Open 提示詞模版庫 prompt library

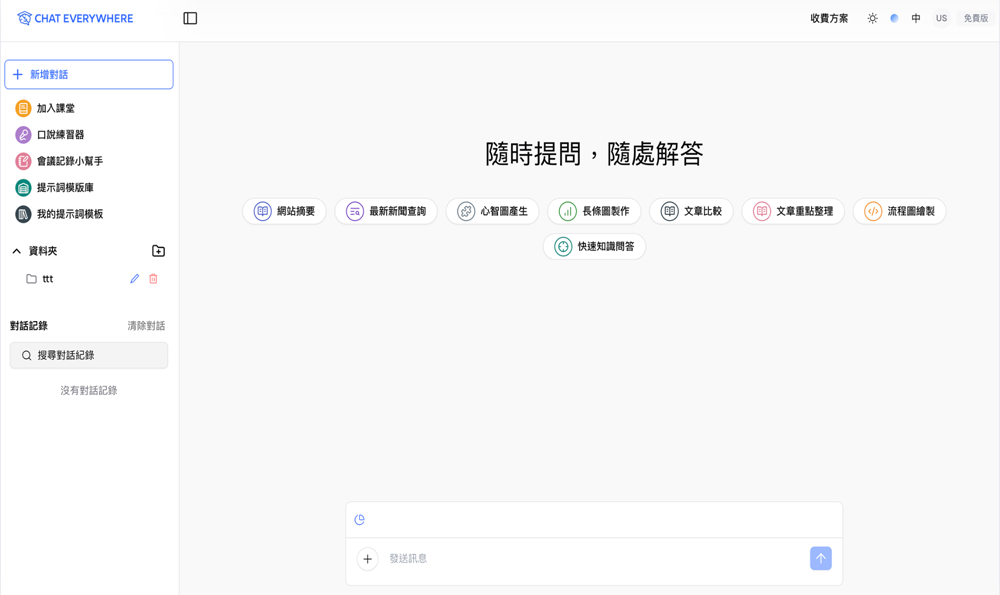[54, 187]
